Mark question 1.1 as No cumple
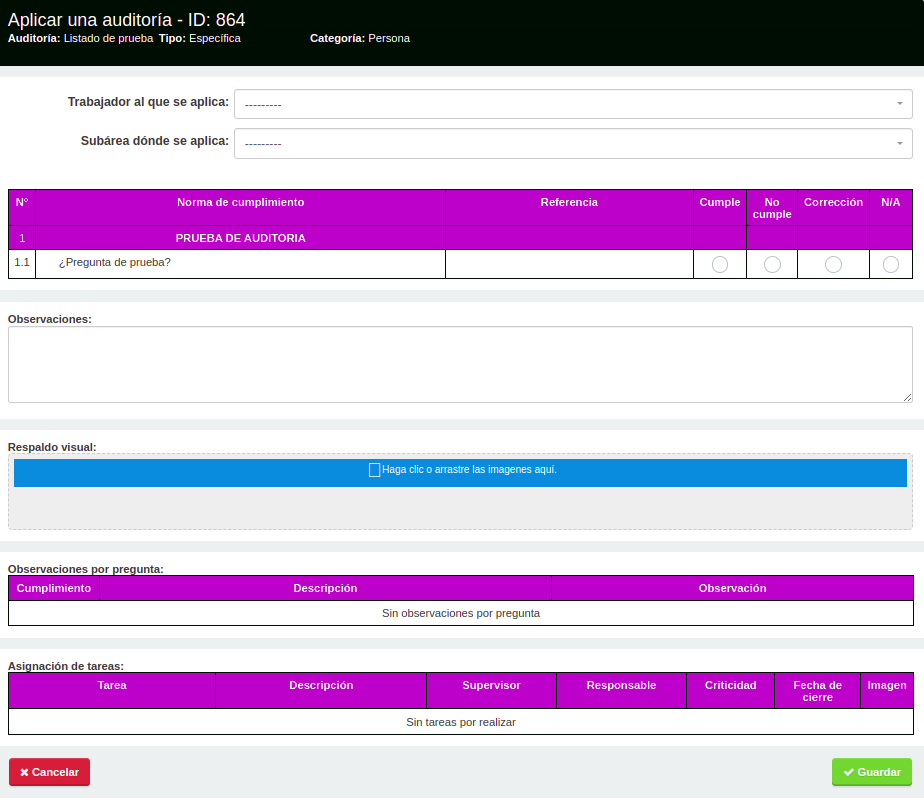Screen dimensions: 924x798 click(x=772, y=265)
